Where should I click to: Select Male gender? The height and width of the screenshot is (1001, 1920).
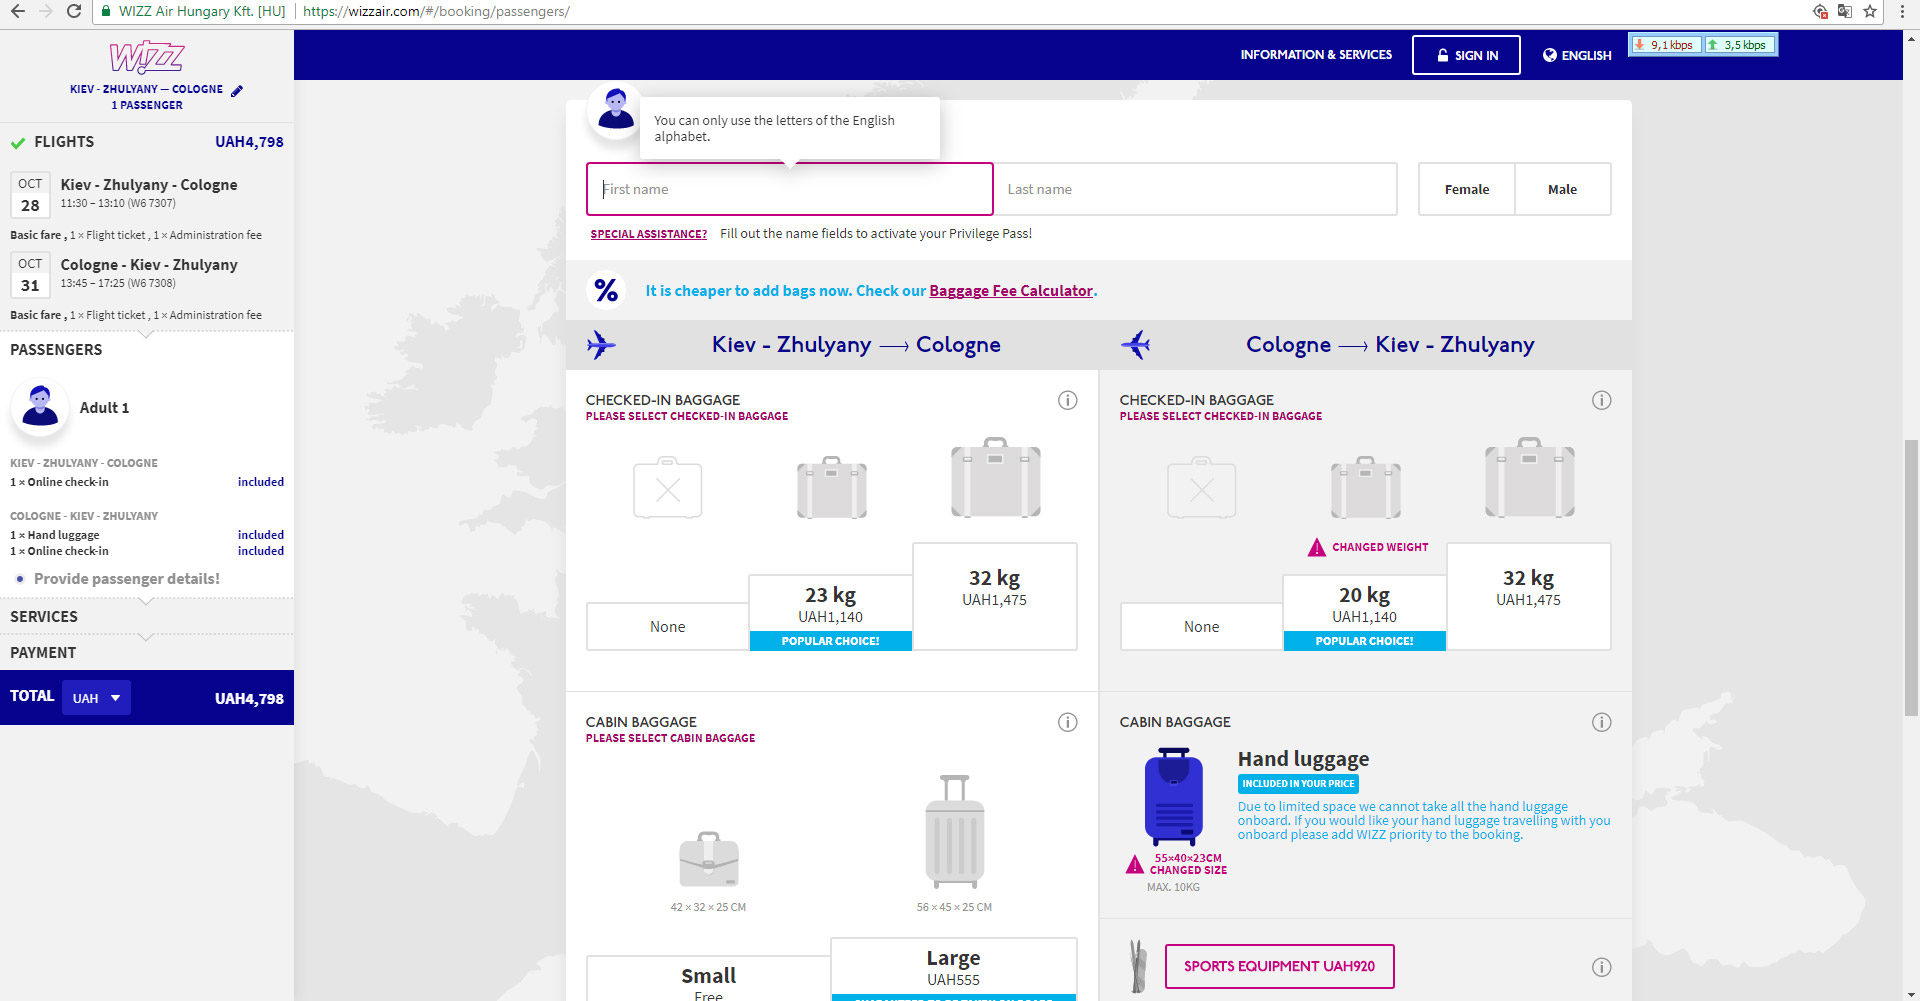[1563, 189]
